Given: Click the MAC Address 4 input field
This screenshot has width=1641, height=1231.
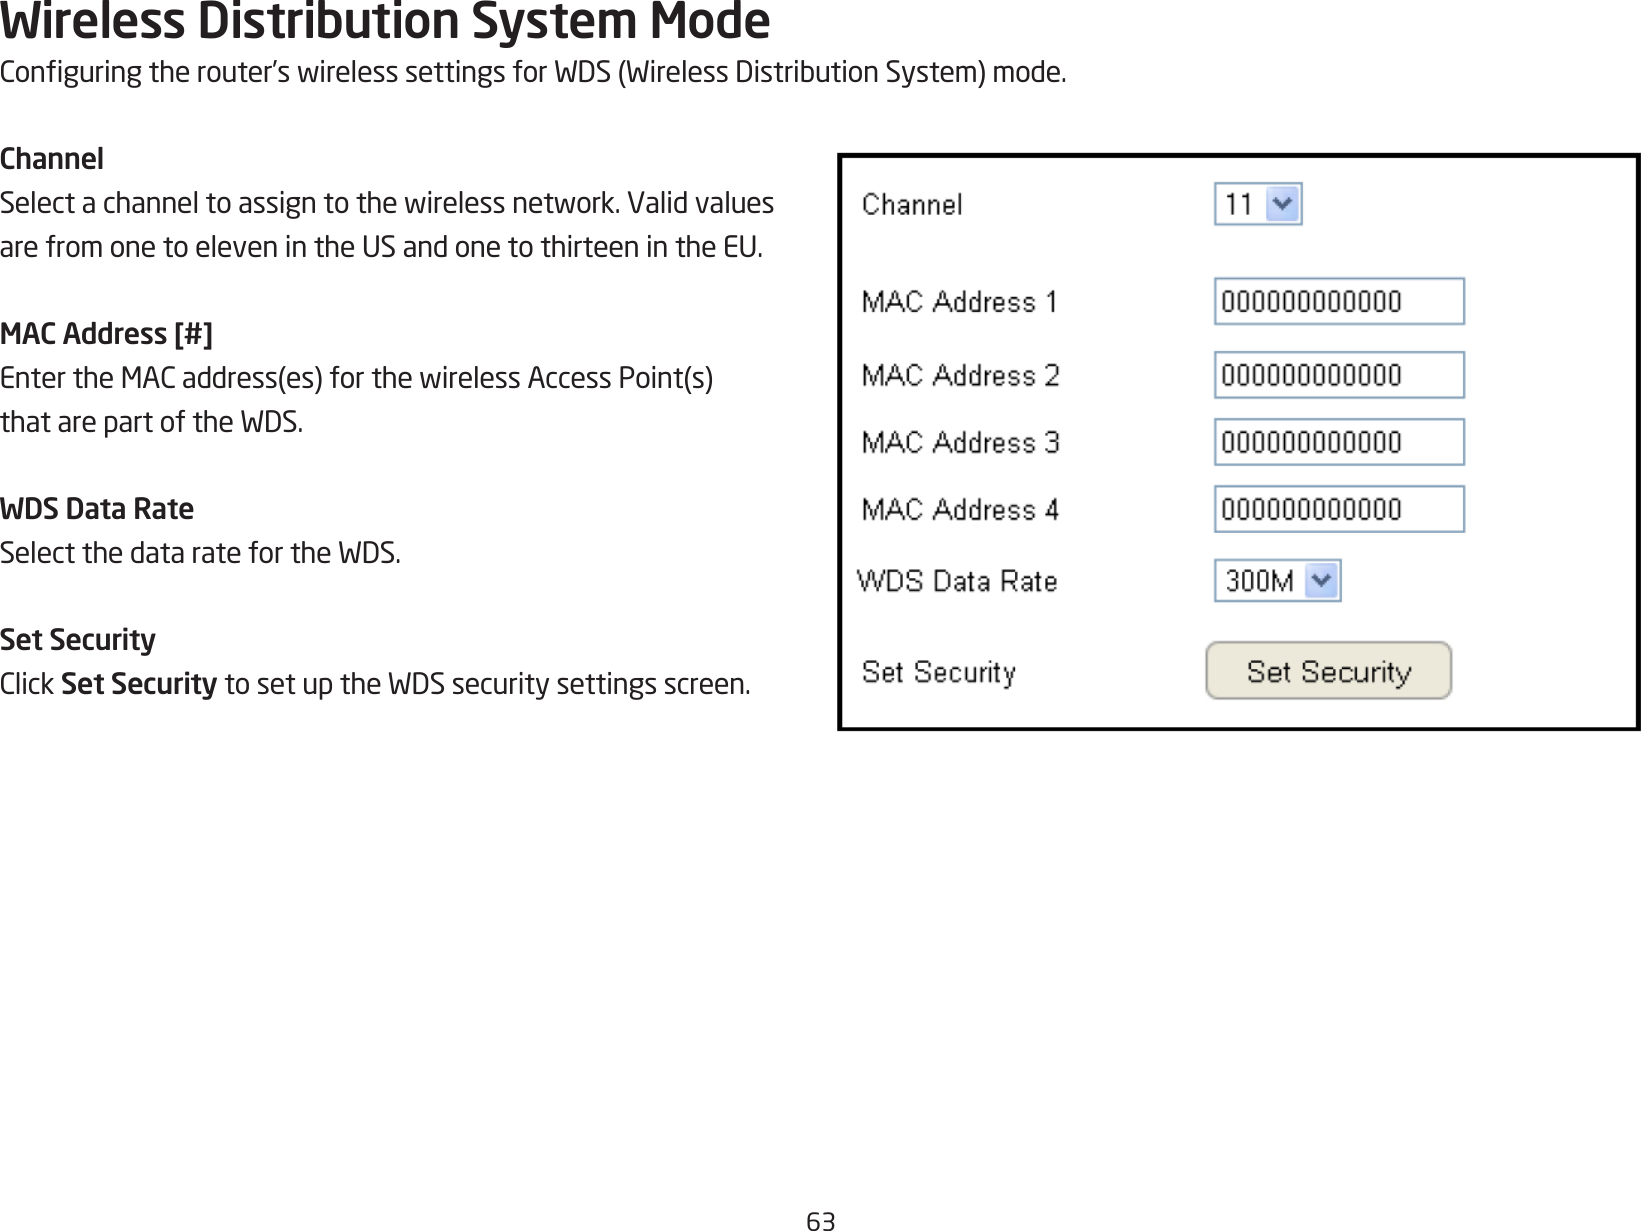Looking at the screenshot, I should click(x=1339, y=509).
